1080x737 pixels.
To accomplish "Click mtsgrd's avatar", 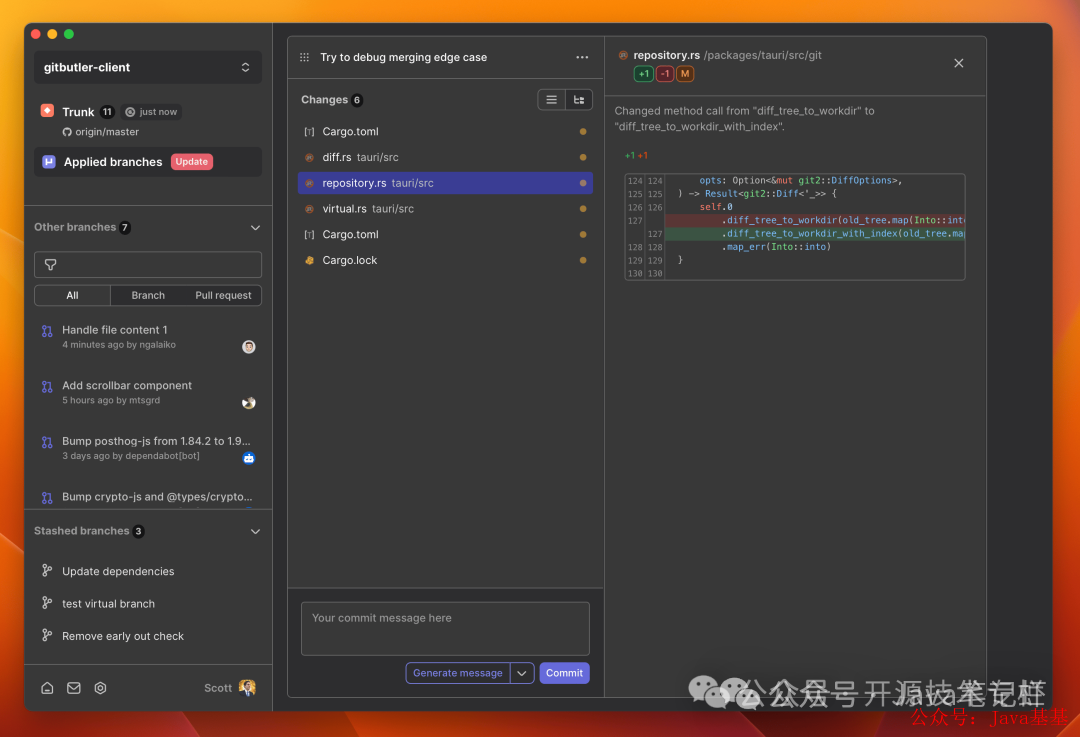I will [x=249, y=403].
